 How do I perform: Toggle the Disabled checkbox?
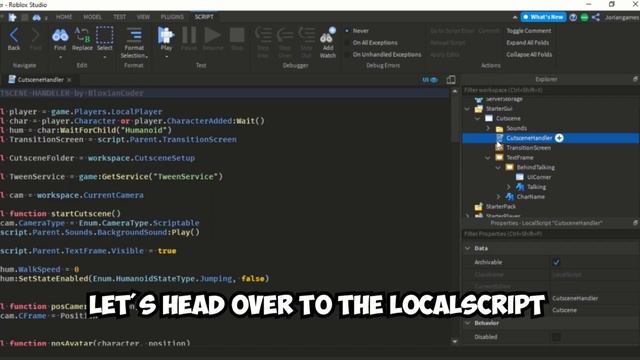coord(556,337)
